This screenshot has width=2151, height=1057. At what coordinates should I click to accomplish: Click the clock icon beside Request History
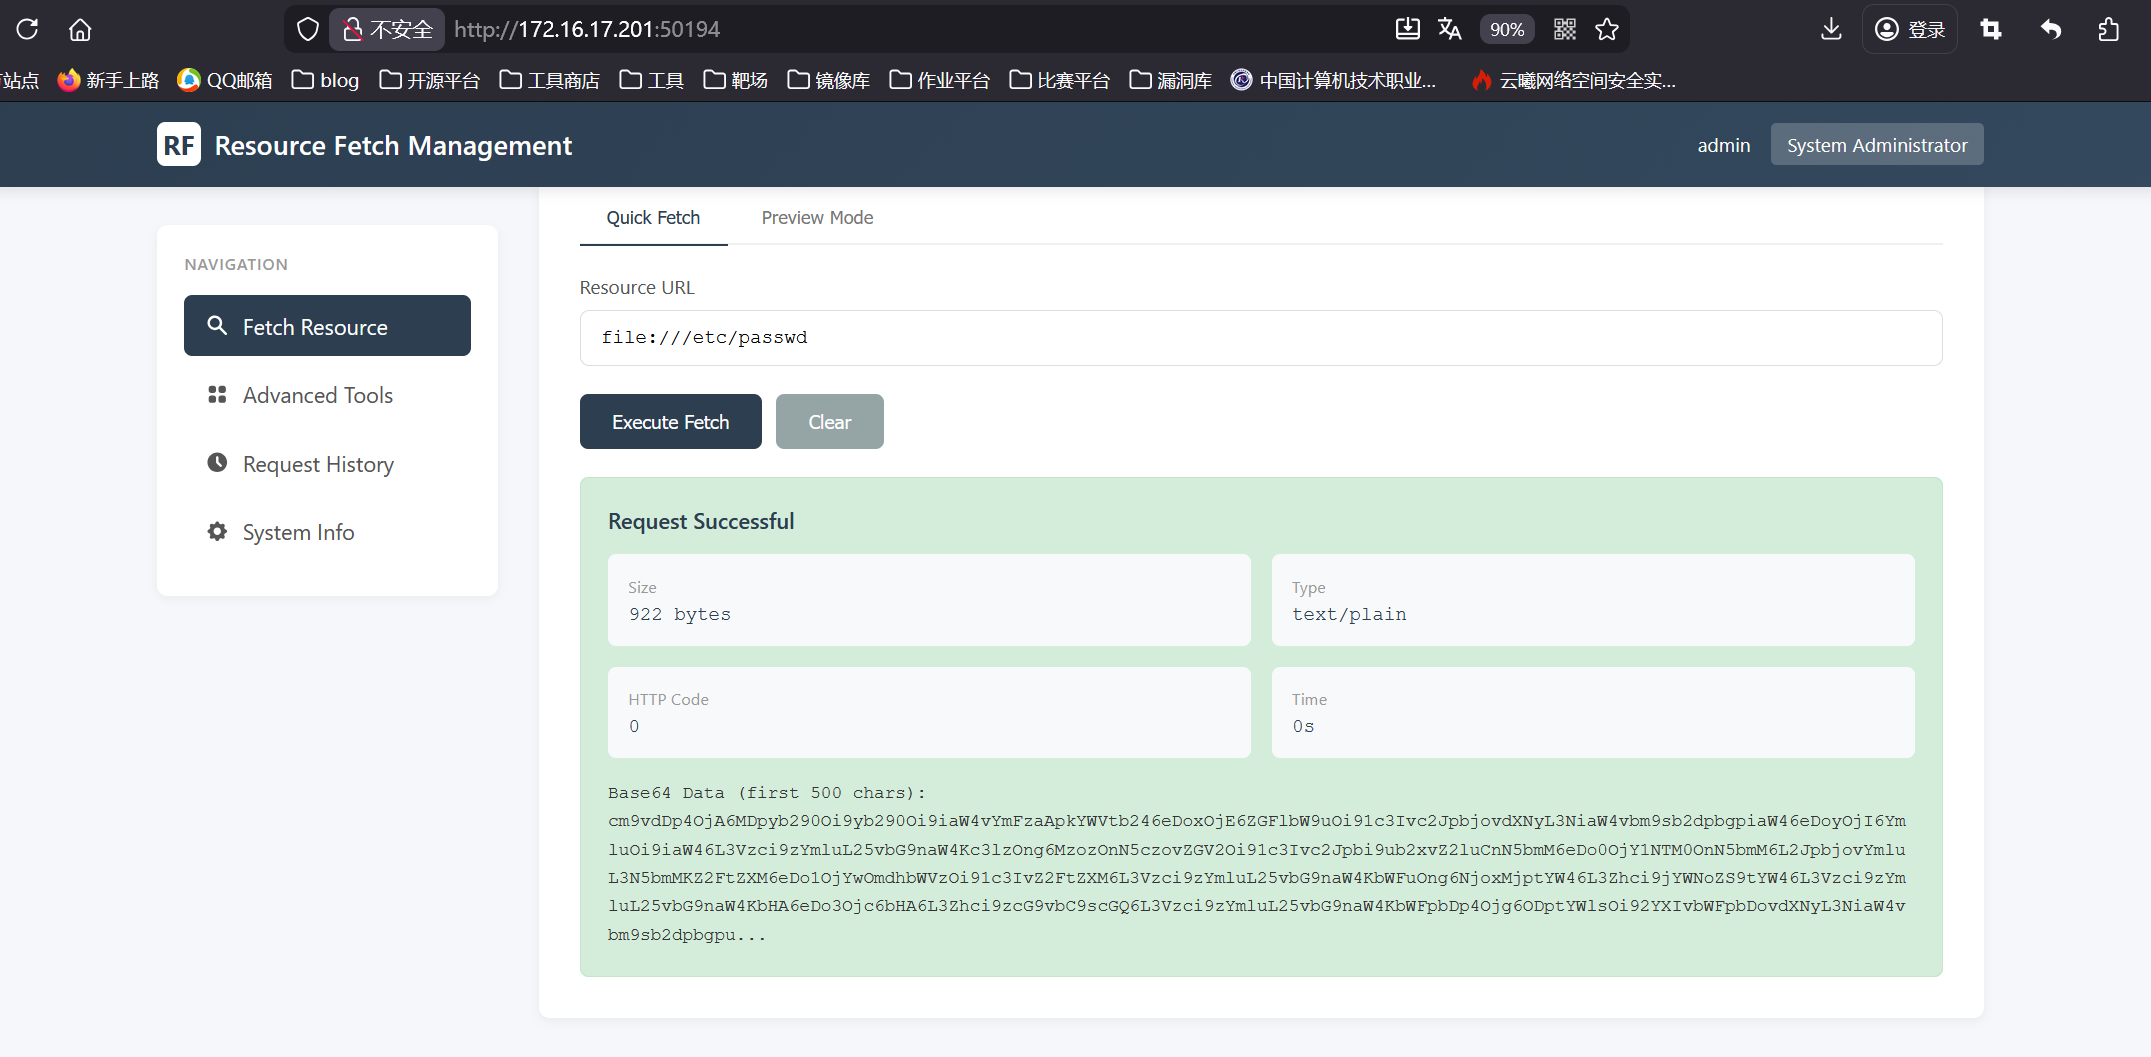217,462
